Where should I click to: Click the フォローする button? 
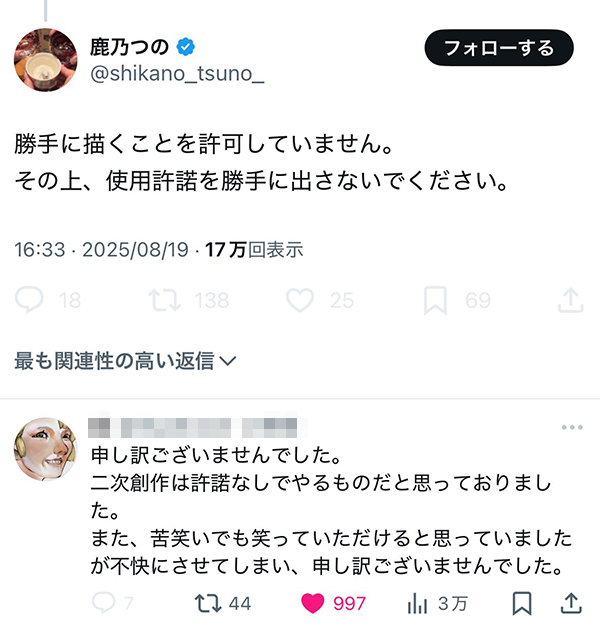coord(498,48)
